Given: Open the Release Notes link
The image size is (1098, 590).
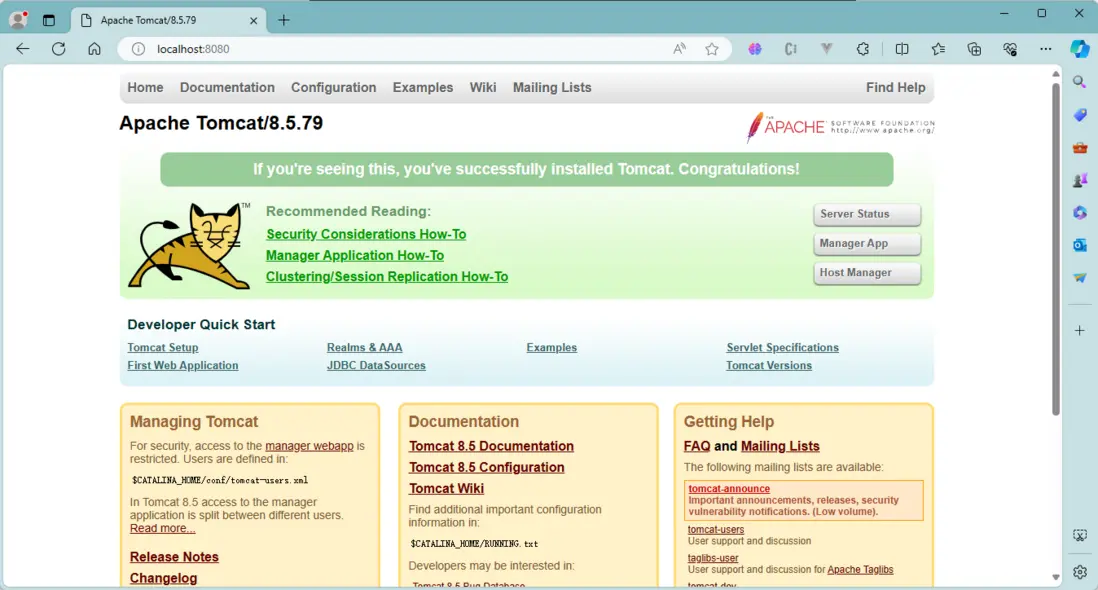Looking at the screenshot, I should point(174,557).
